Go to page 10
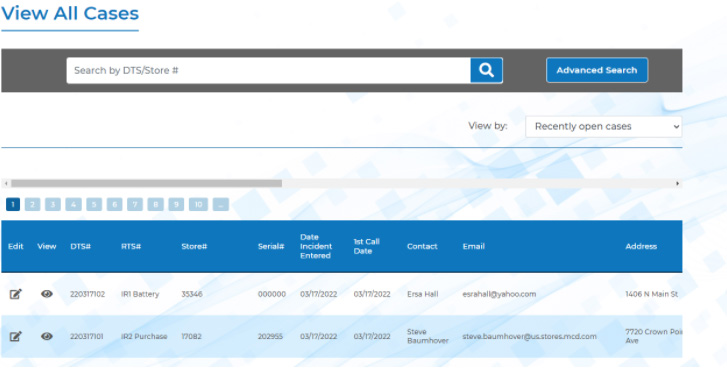This screenshot has width=727, height=380. click(x=198, y=204)
